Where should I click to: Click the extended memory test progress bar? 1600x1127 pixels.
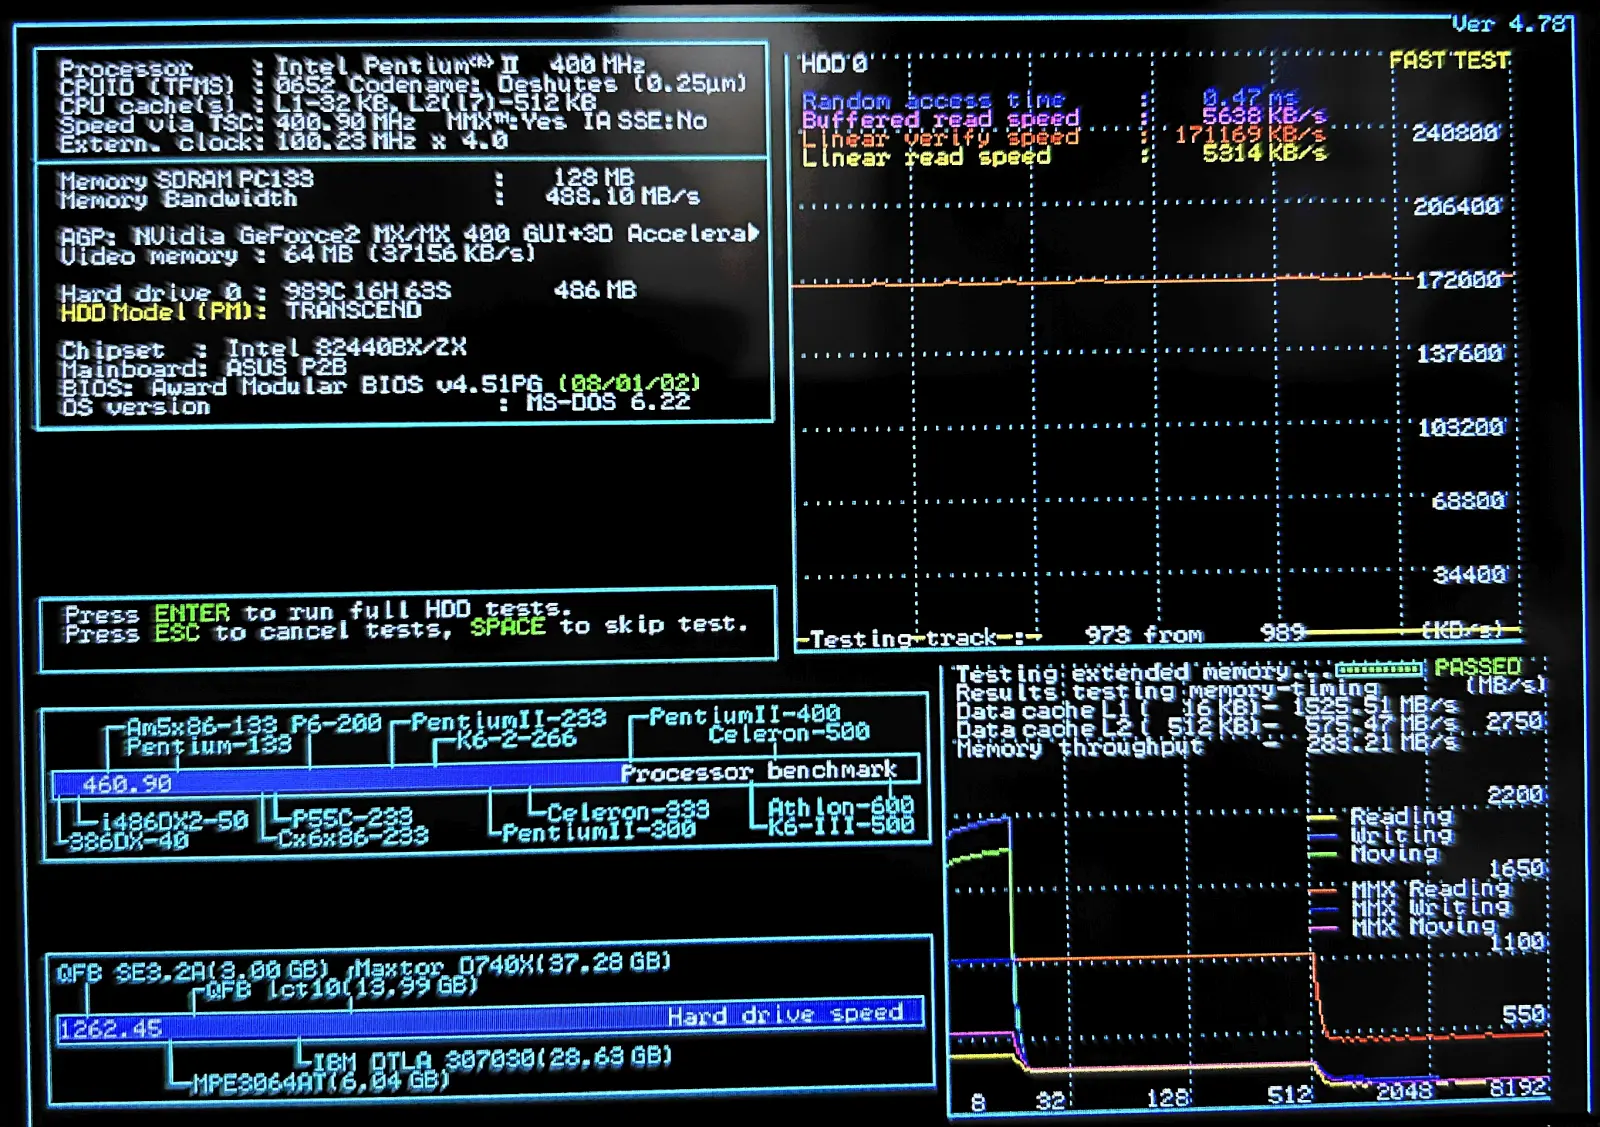click(x=1378, y=668)
